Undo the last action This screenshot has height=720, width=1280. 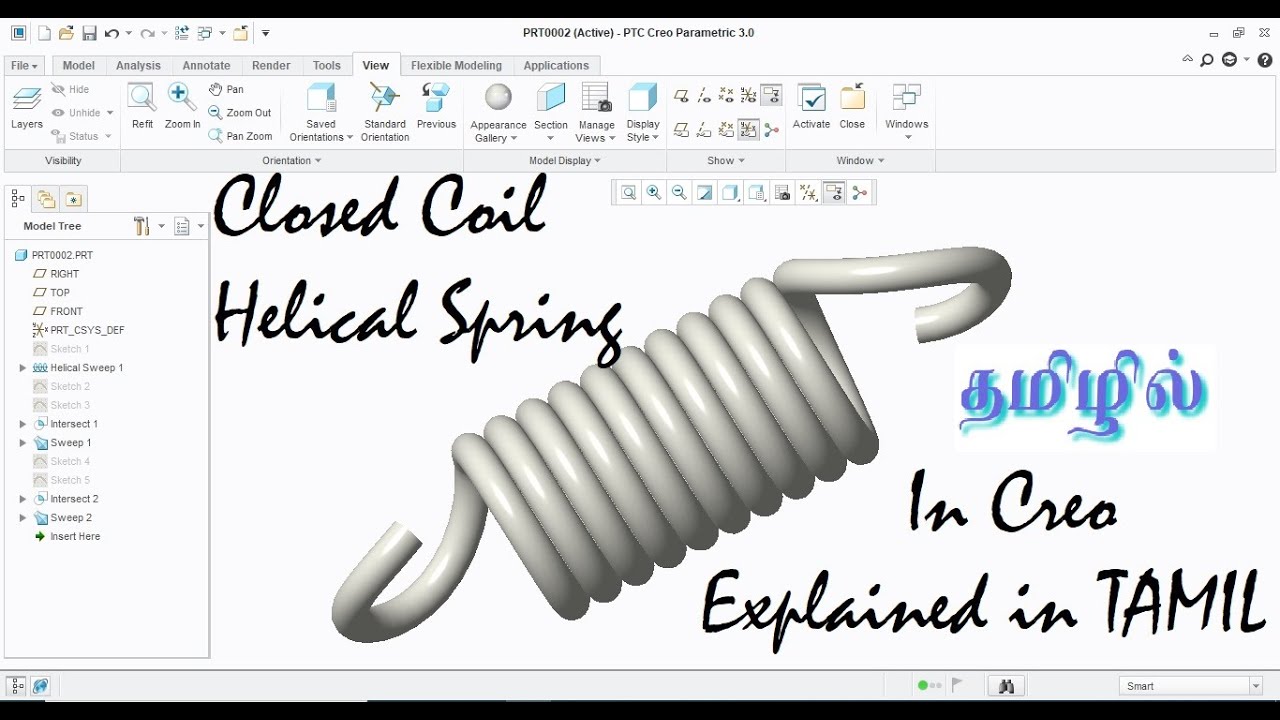click(112, 33)
